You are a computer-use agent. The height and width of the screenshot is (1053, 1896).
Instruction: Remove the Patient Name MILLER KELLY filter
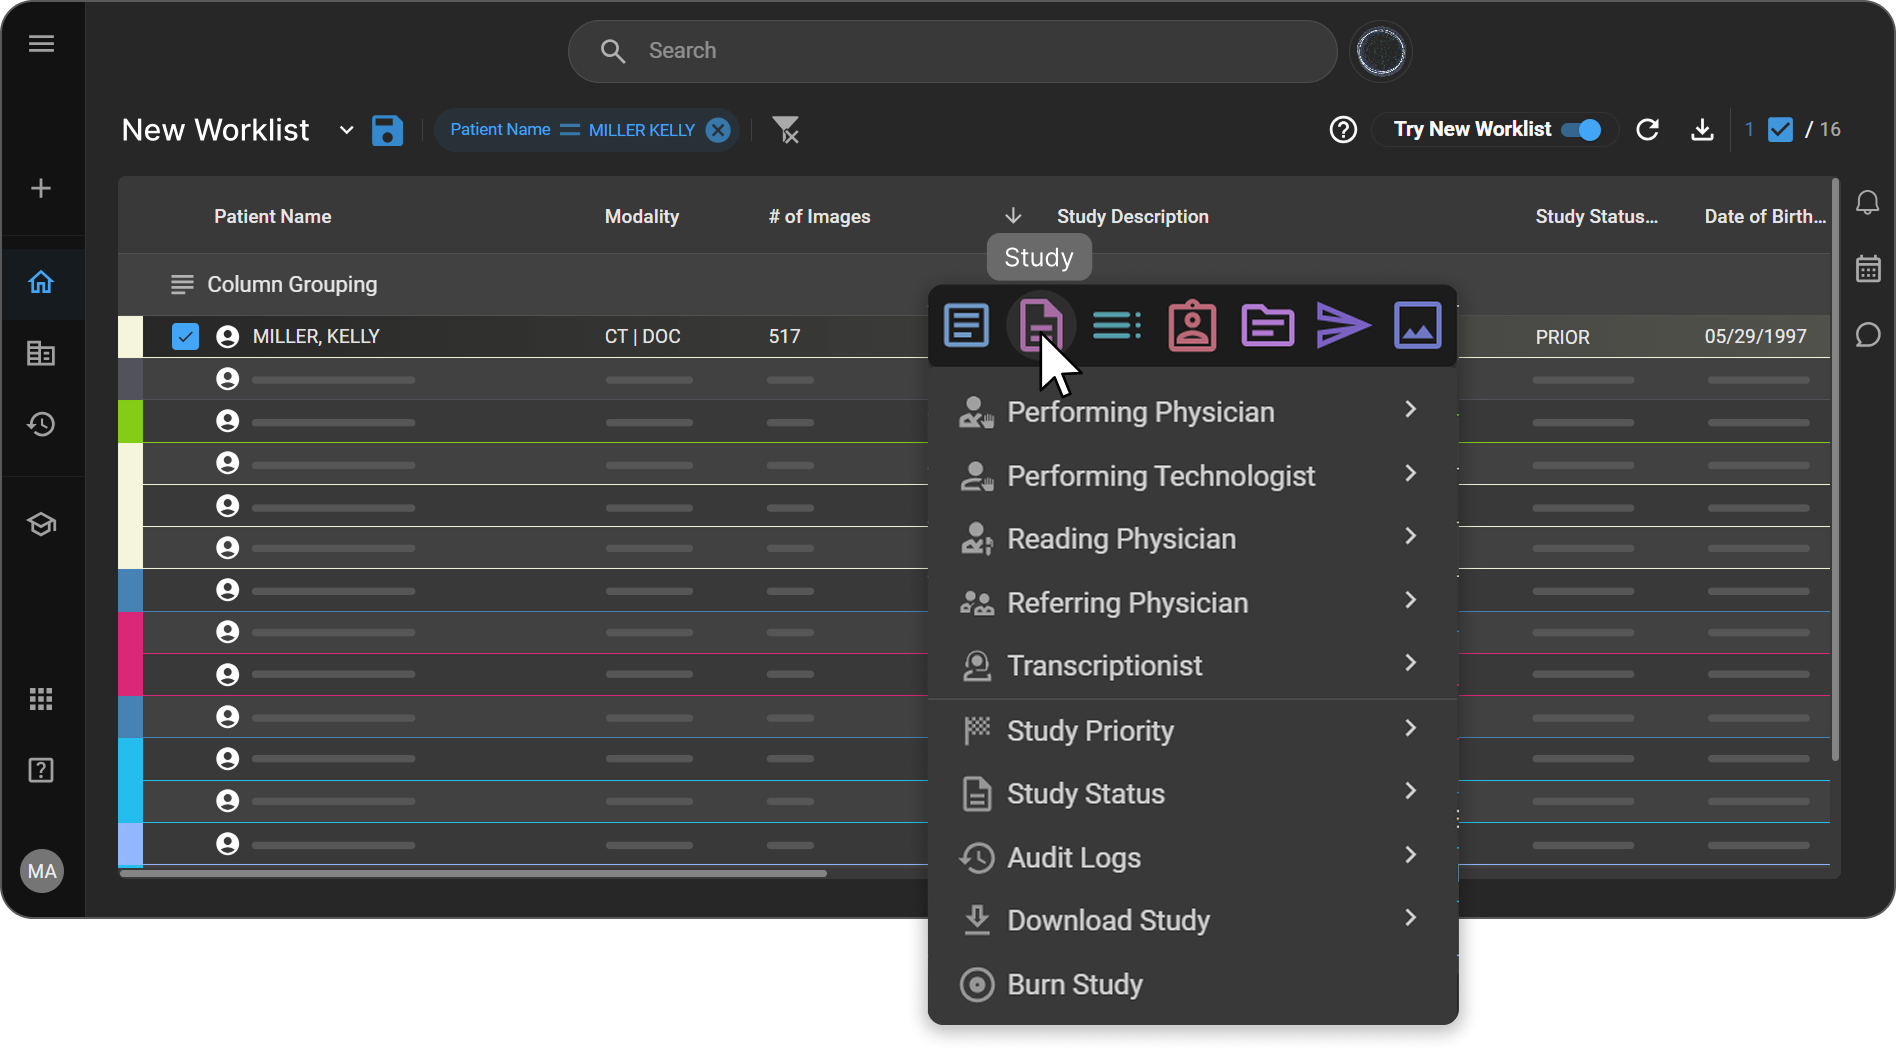pos(718,130)
